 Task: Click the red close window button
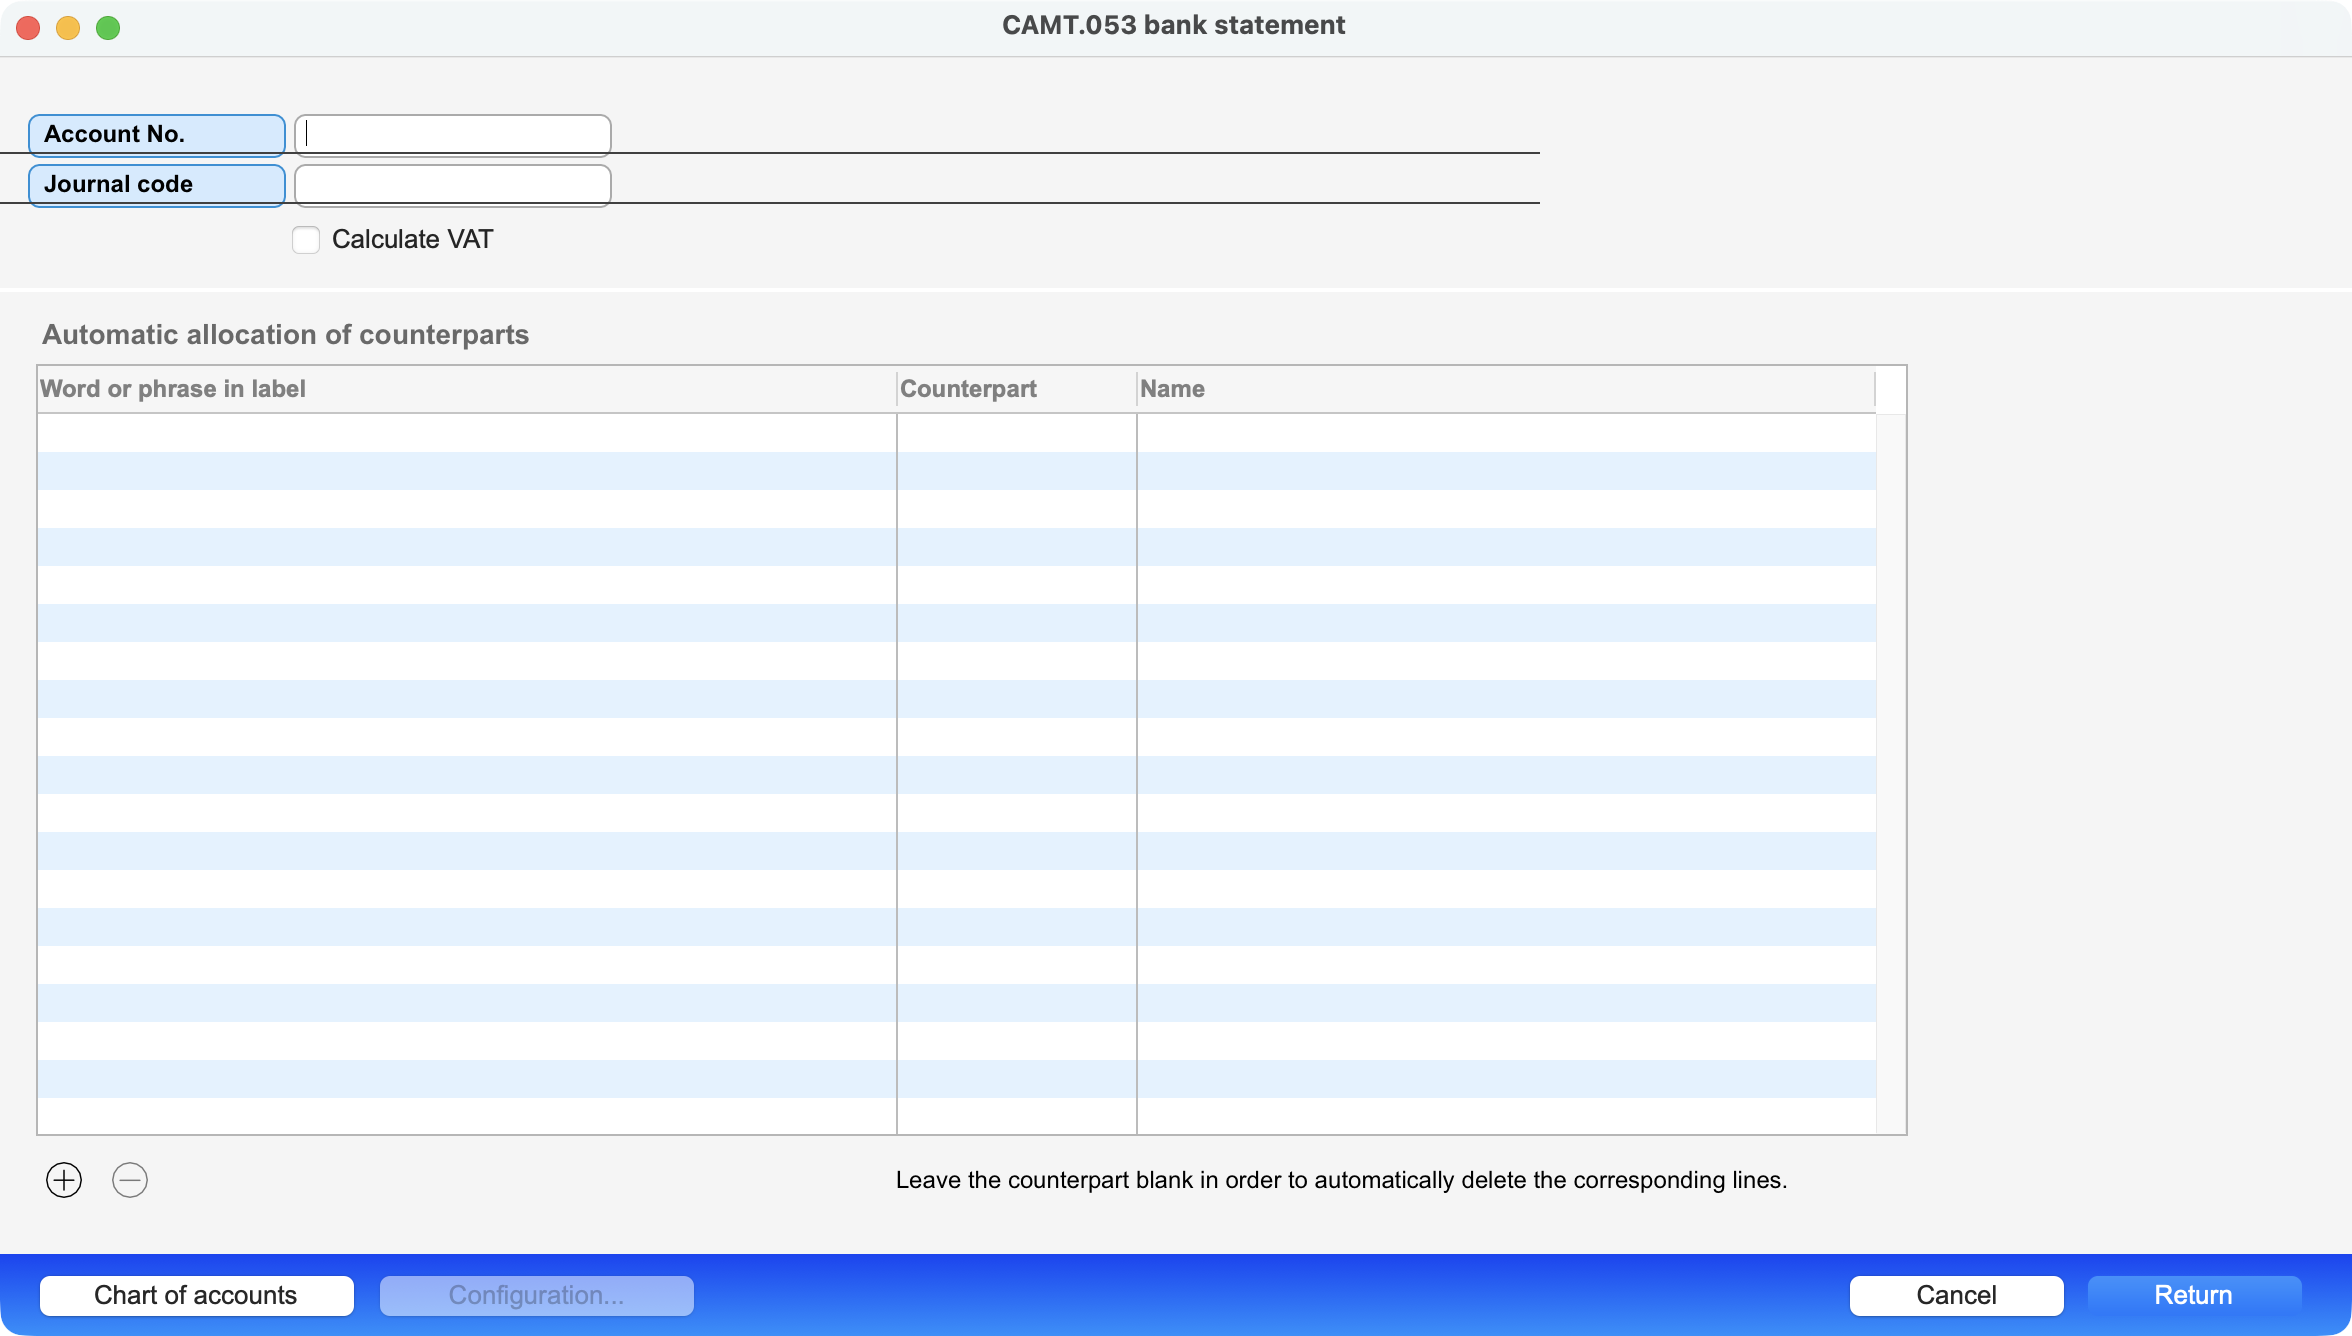click(28, 28)
